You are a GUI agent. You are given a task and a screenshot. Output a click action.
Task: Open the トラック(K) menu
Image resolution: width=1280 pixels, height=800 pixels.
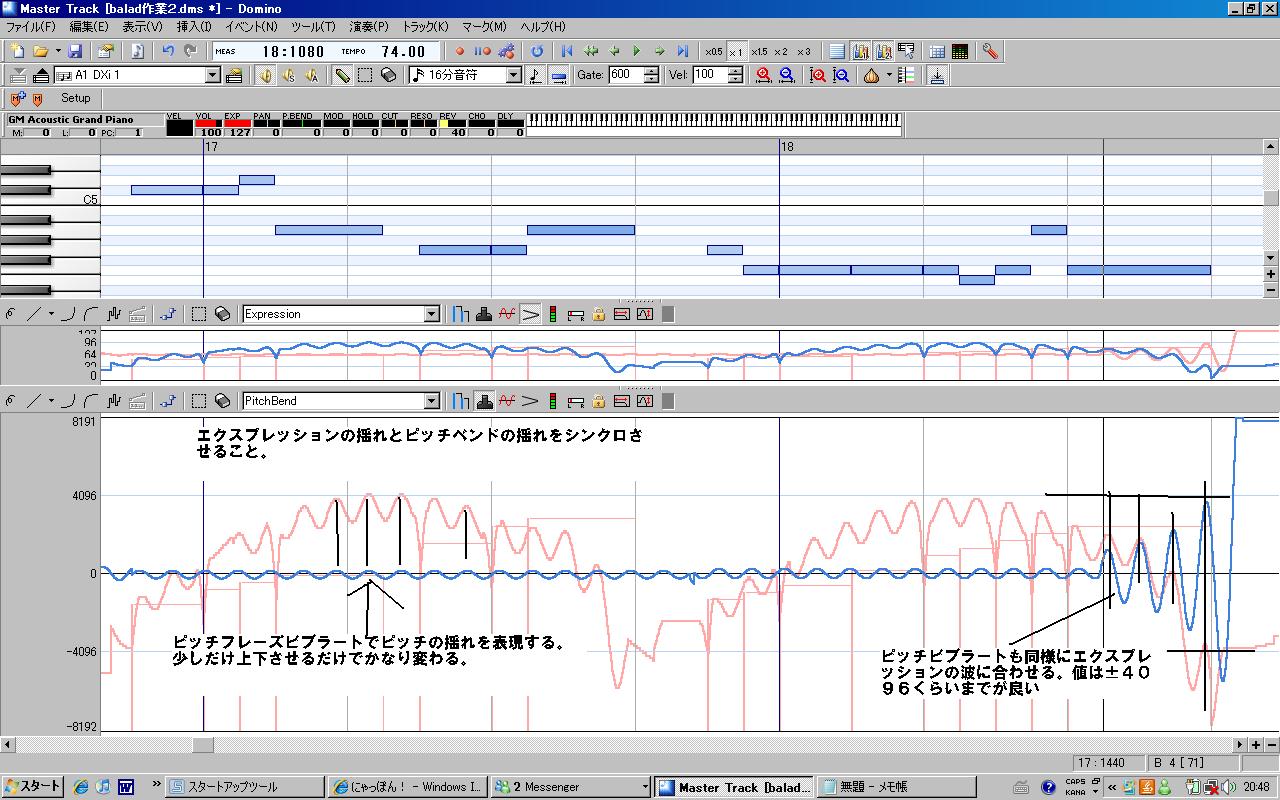click(x=425, y=27)
